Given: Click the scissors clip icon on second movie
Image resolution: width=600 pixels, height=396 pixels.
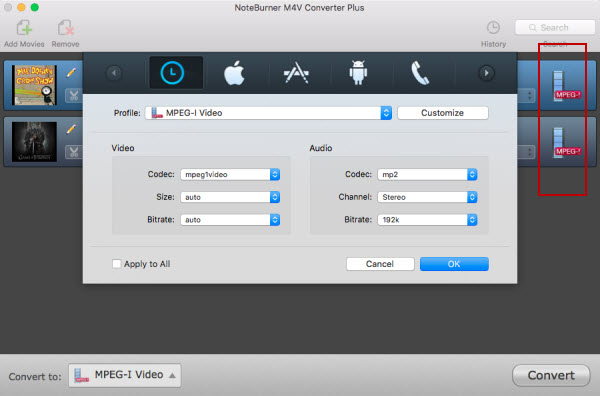Looking at the screenshot, I should click(x=73, y=152).
